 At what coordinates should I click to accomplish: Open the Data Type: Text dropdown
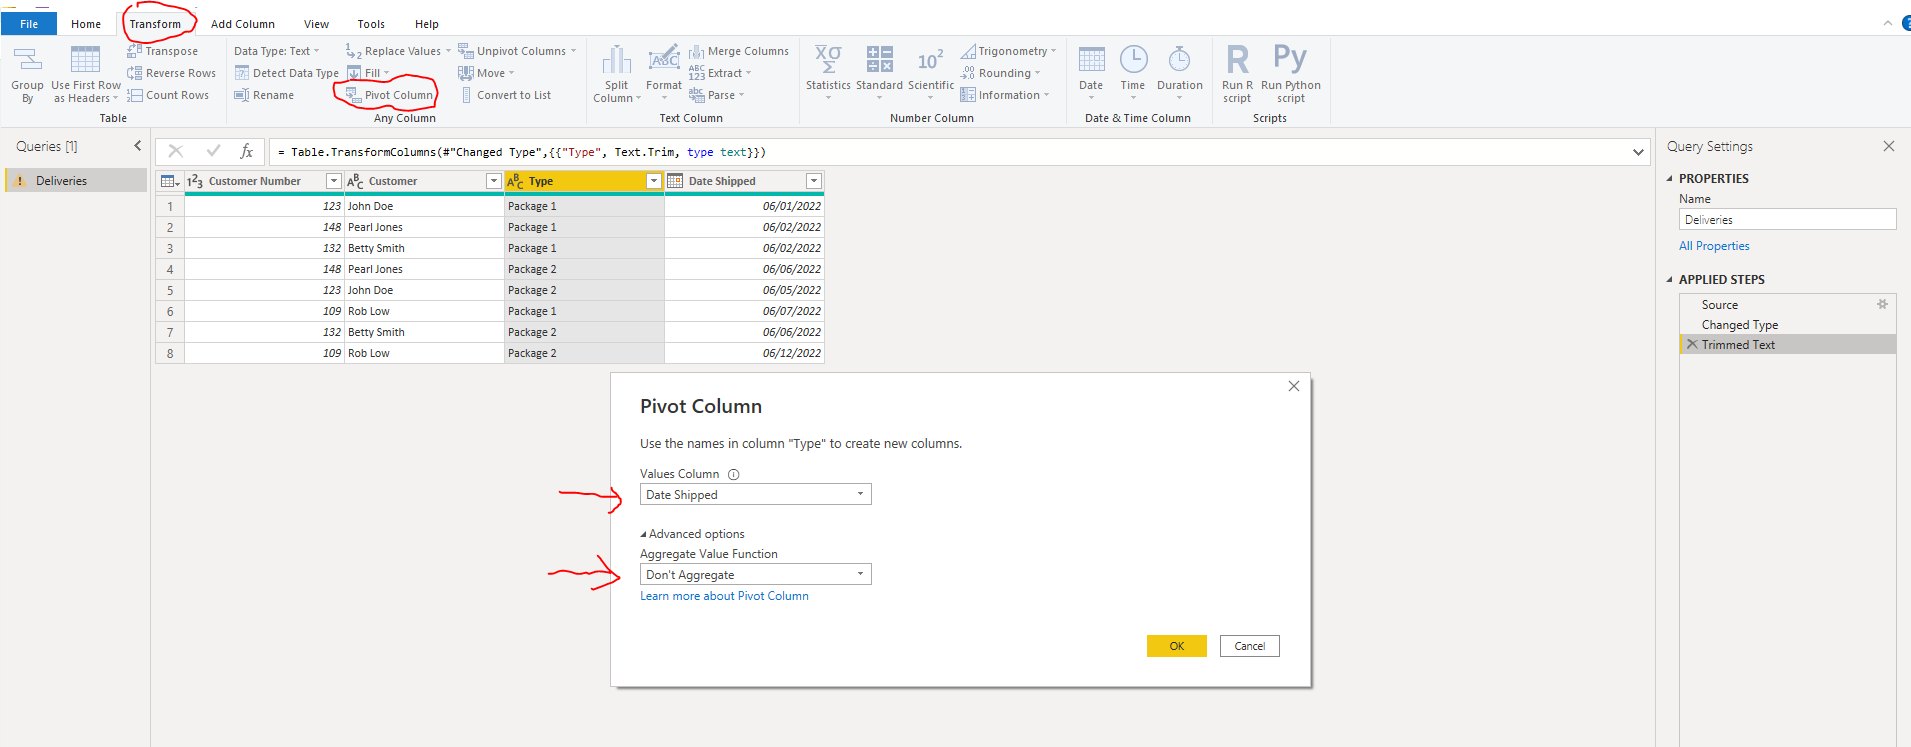[277, 51]
